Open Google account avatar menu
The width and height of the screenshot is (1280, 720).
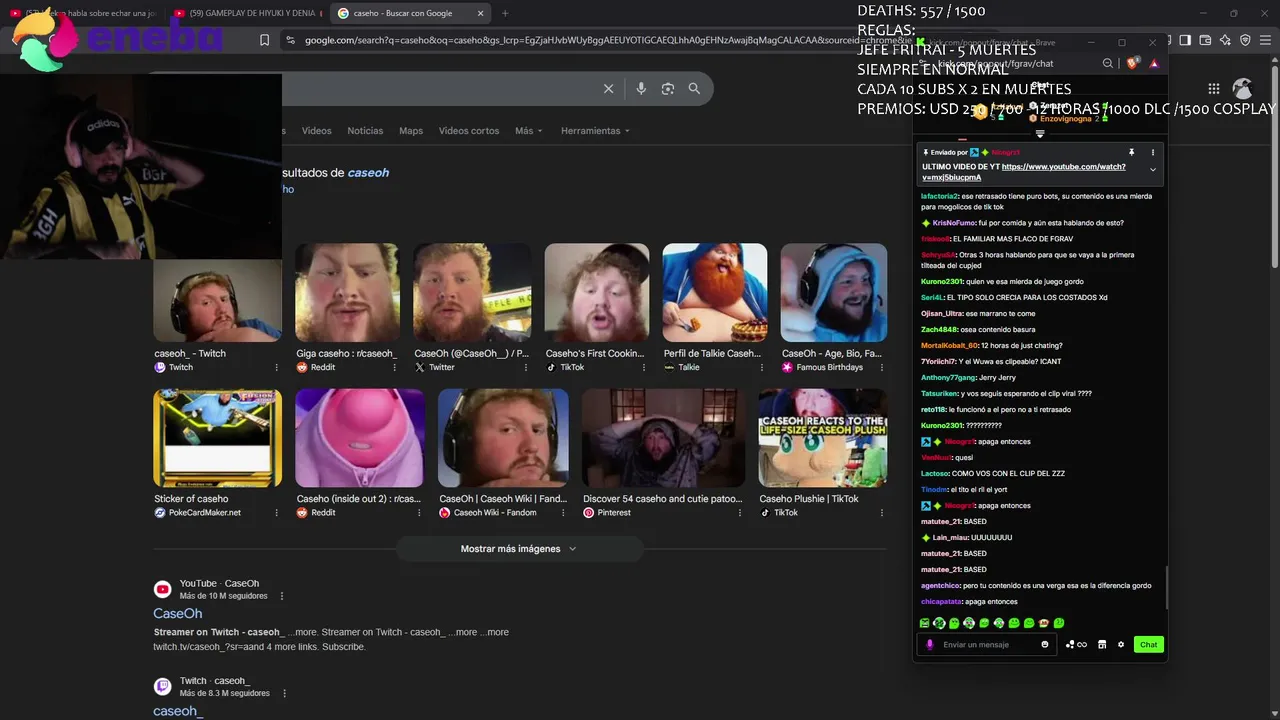pos(1242,89)
